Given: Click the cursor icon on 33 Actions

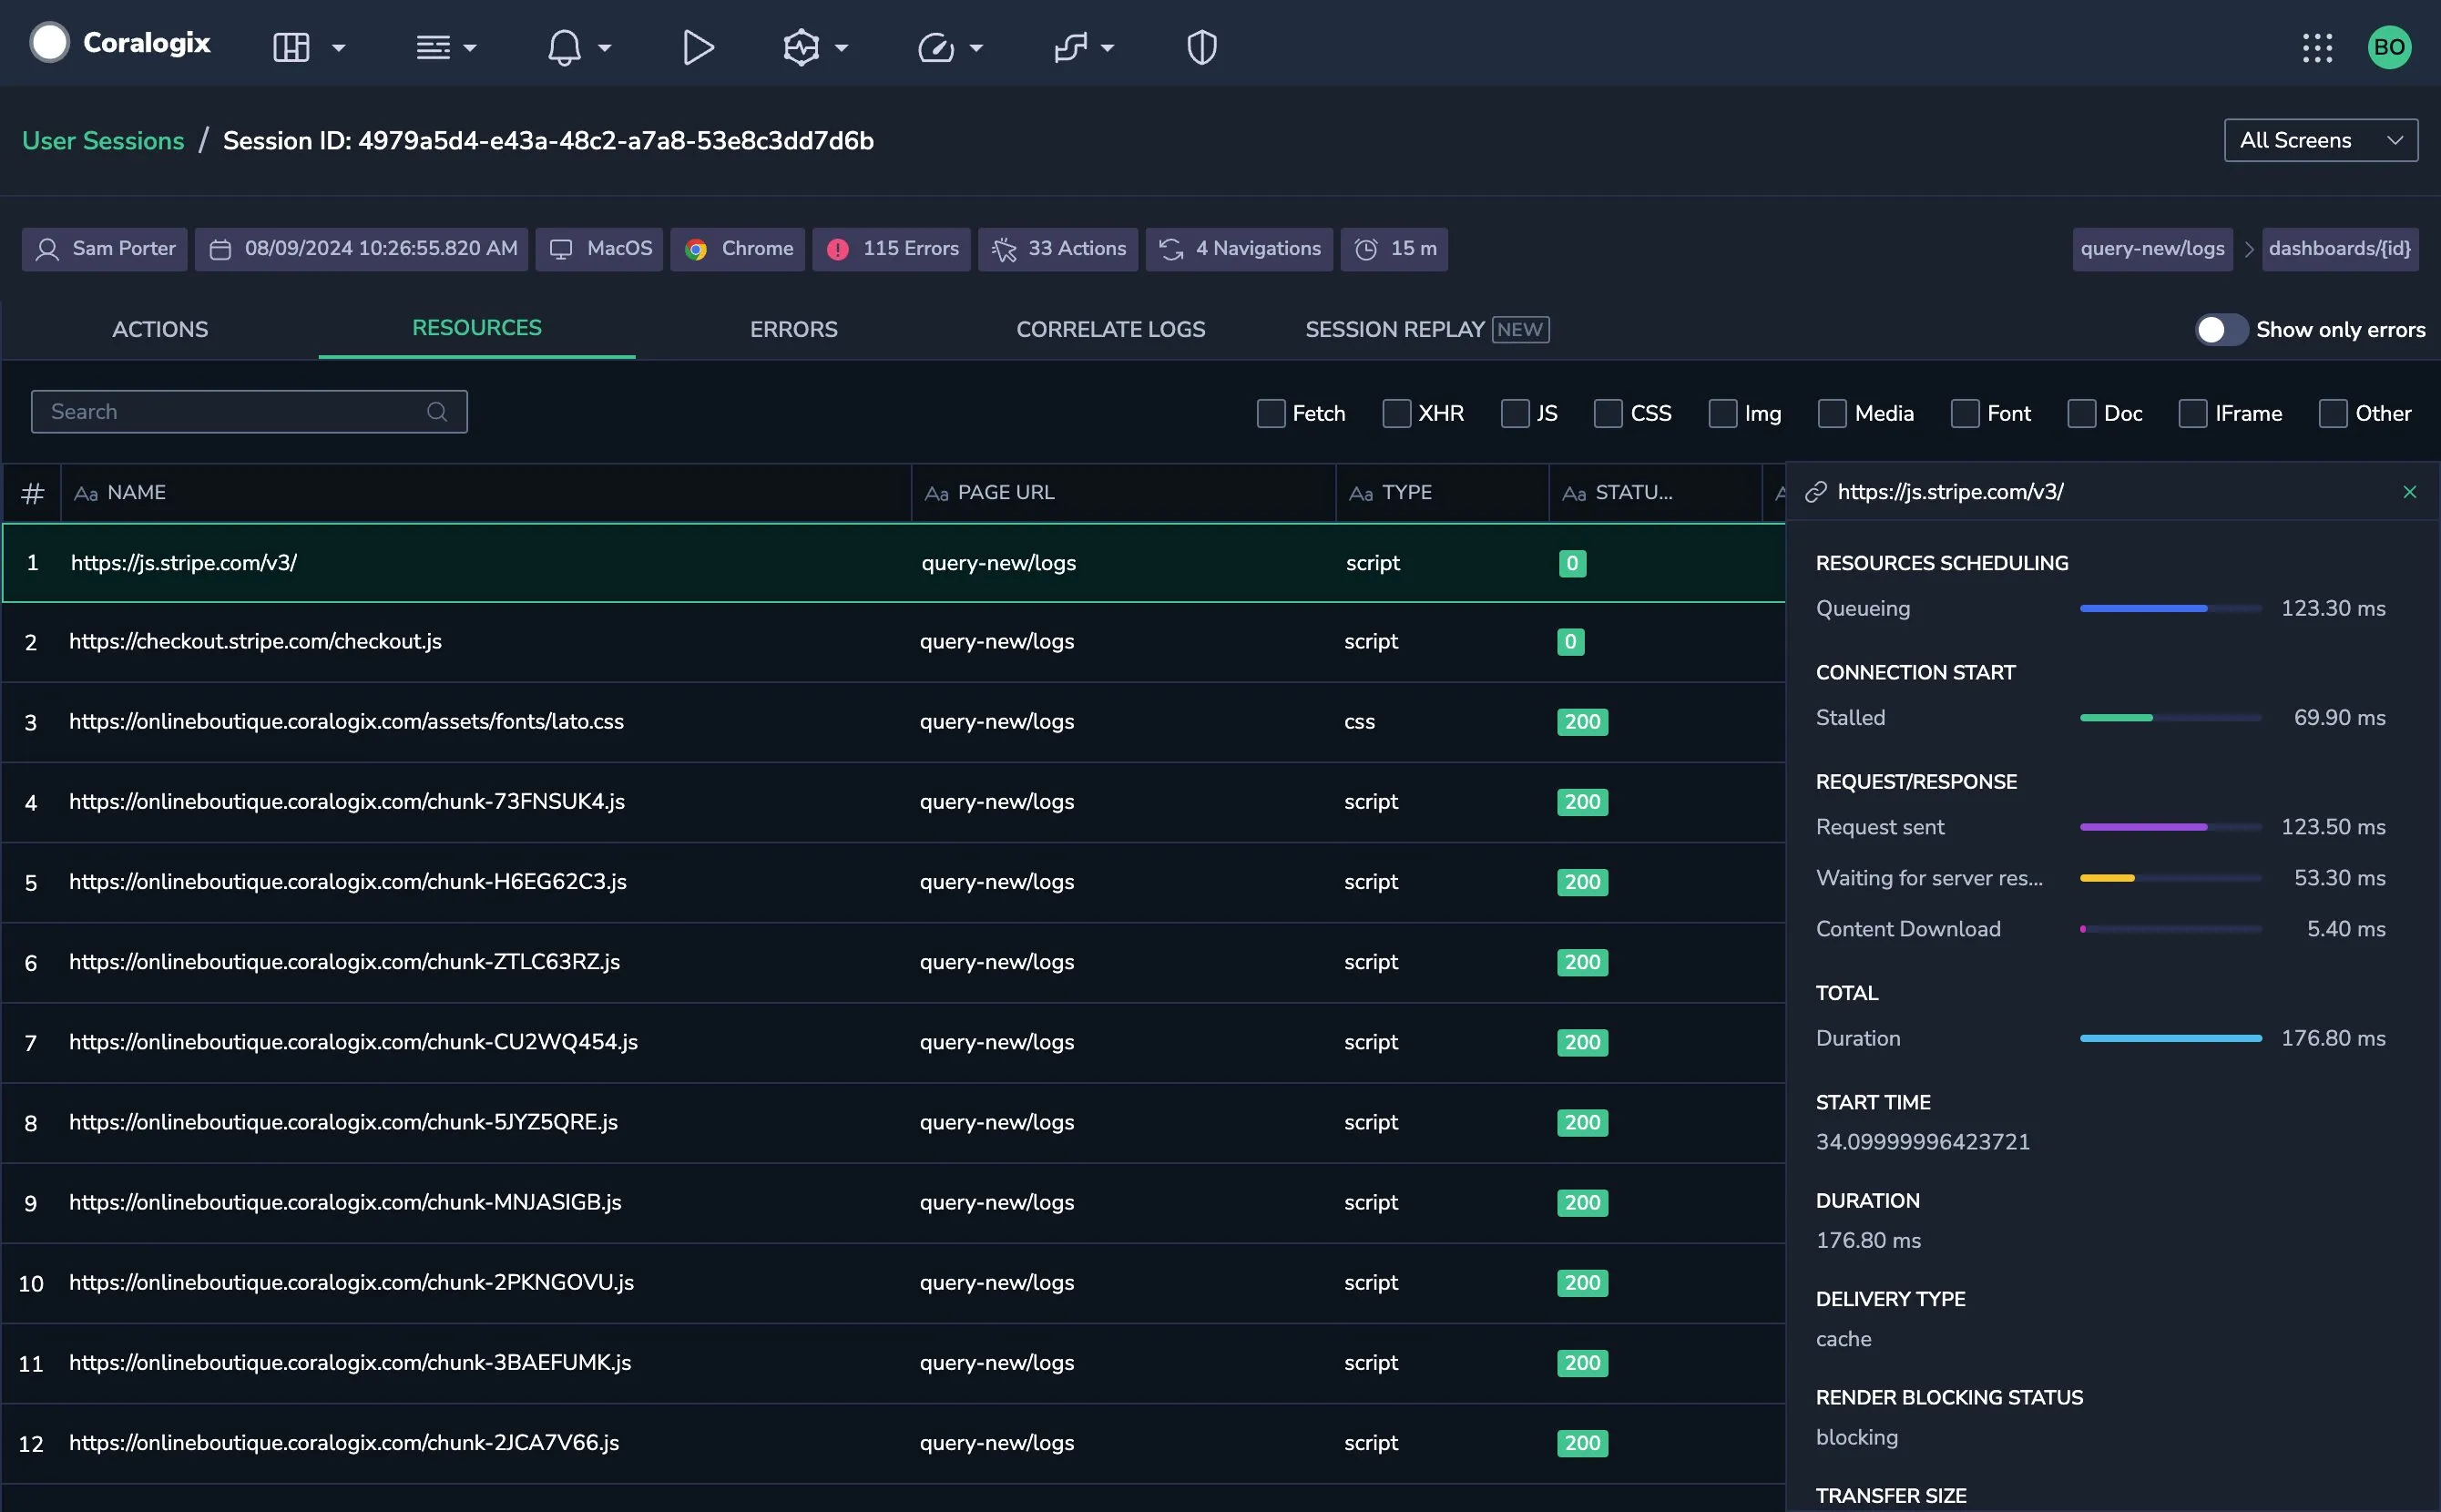Looking at the screenshot, I should point(1003,249).
